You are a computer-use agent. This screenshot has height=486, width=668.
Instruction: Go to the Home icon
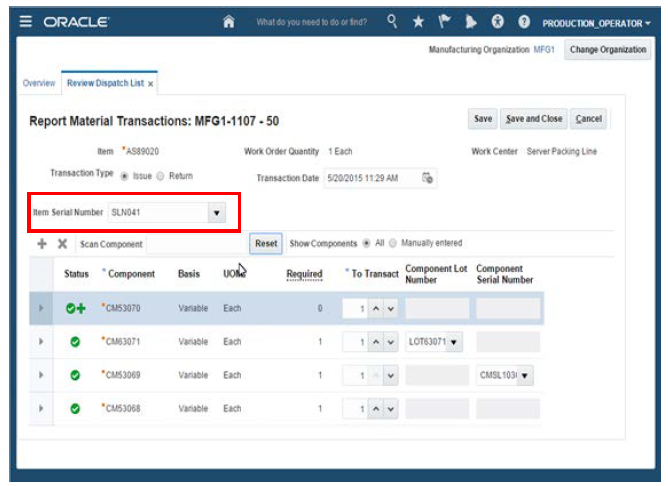(229, 21)
